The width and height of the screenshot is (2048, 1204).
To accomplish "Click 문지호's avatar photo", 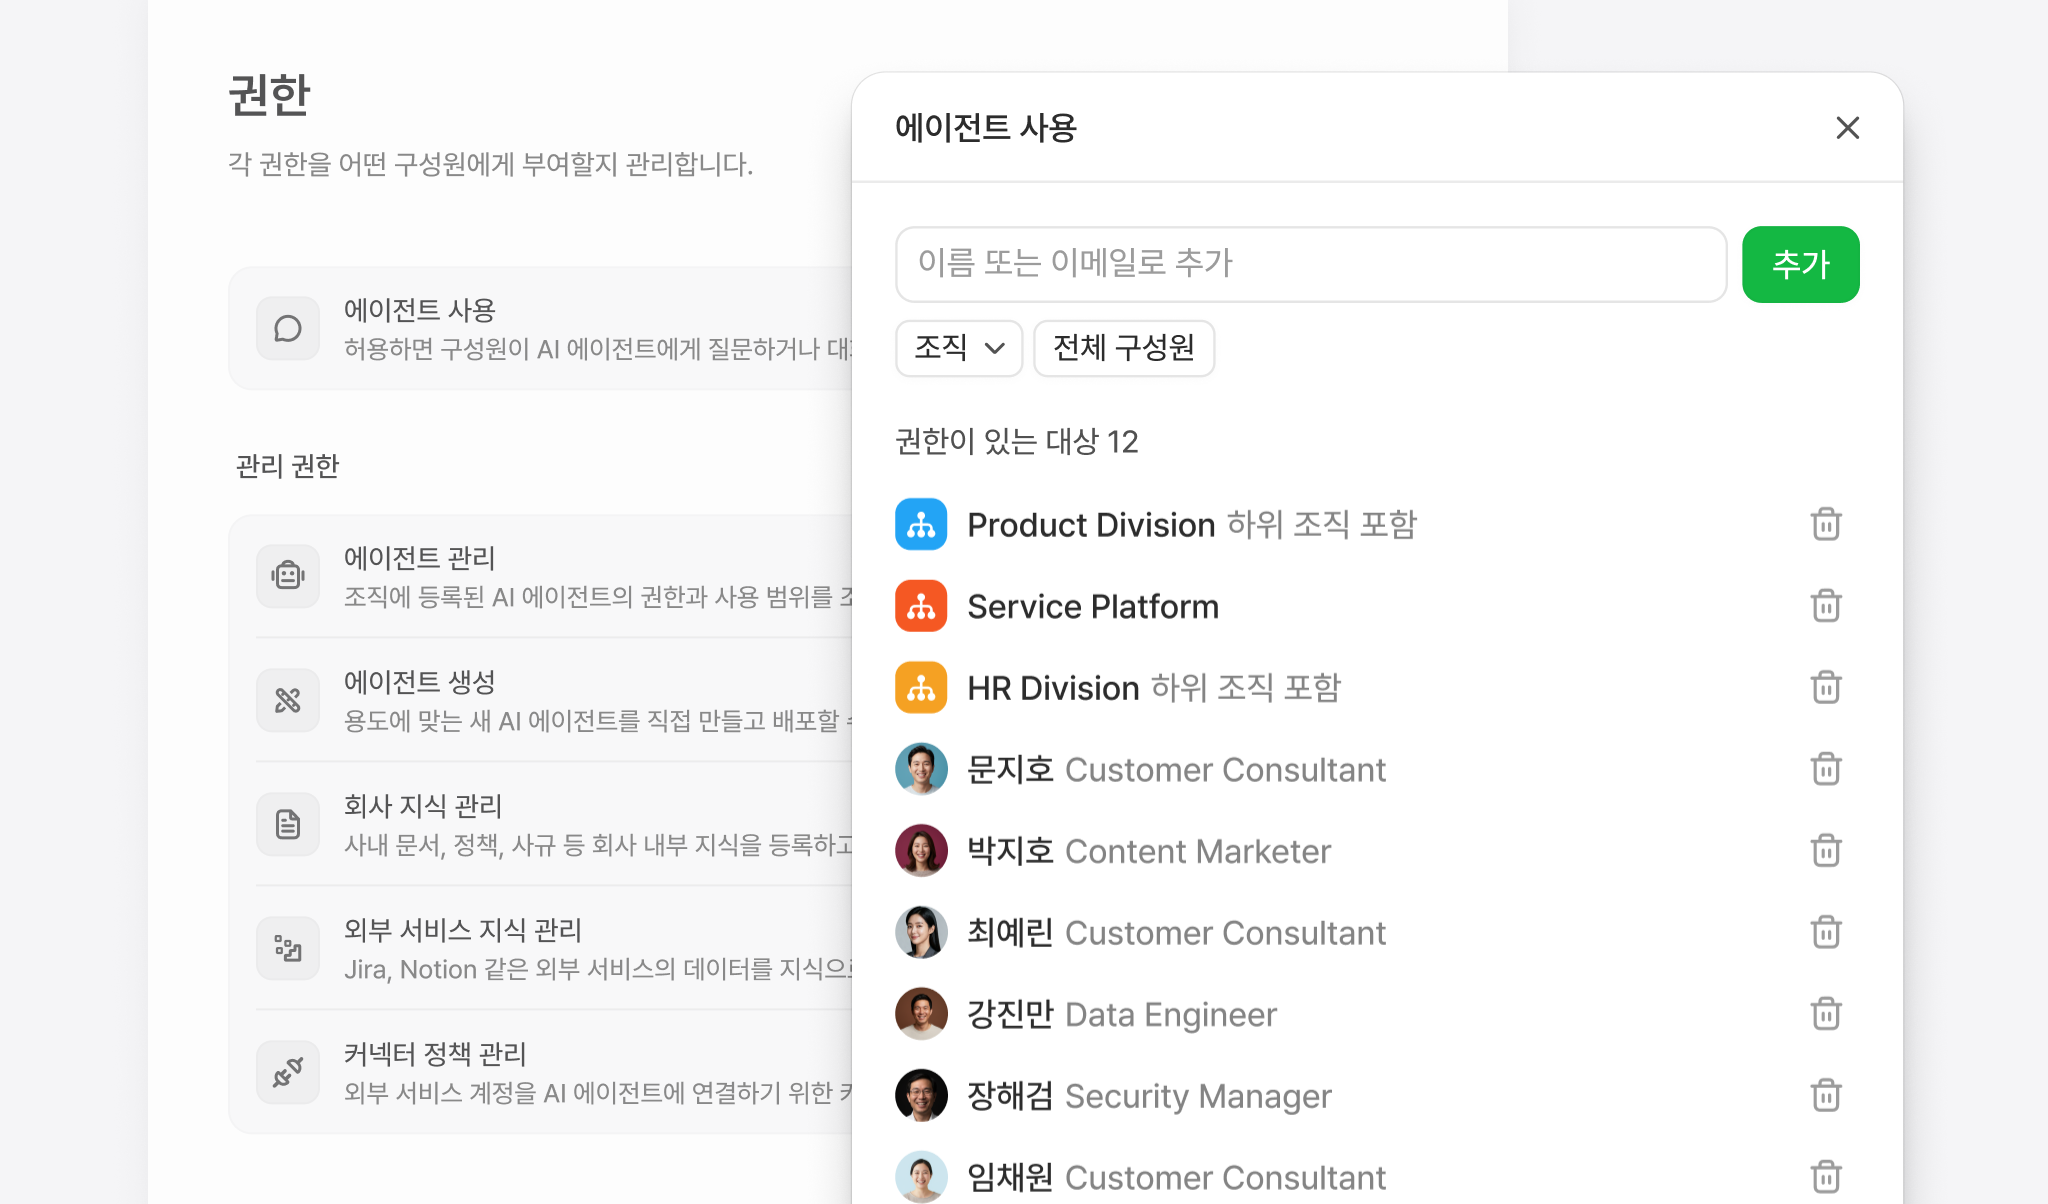I will click(921, 769).
